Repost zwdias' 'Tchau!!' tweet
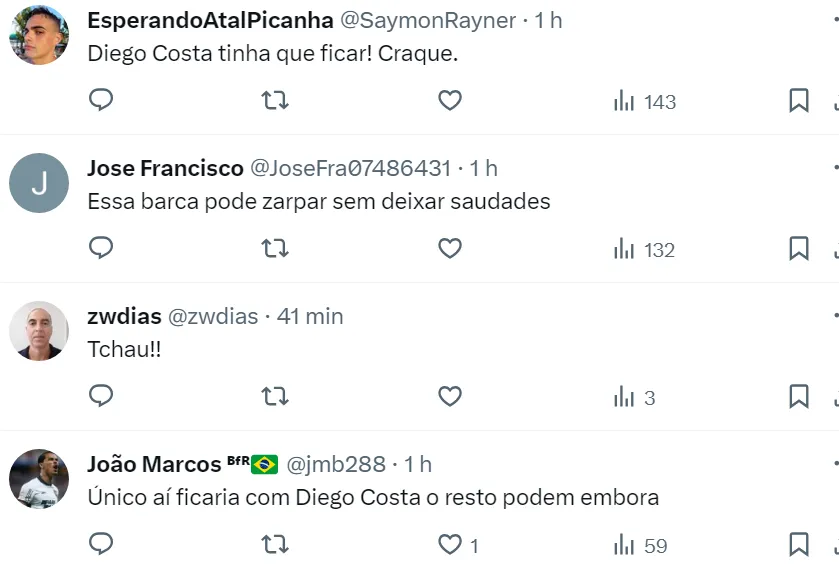Image resolution: width=839 pixels, height=565 pixels. 275,396
